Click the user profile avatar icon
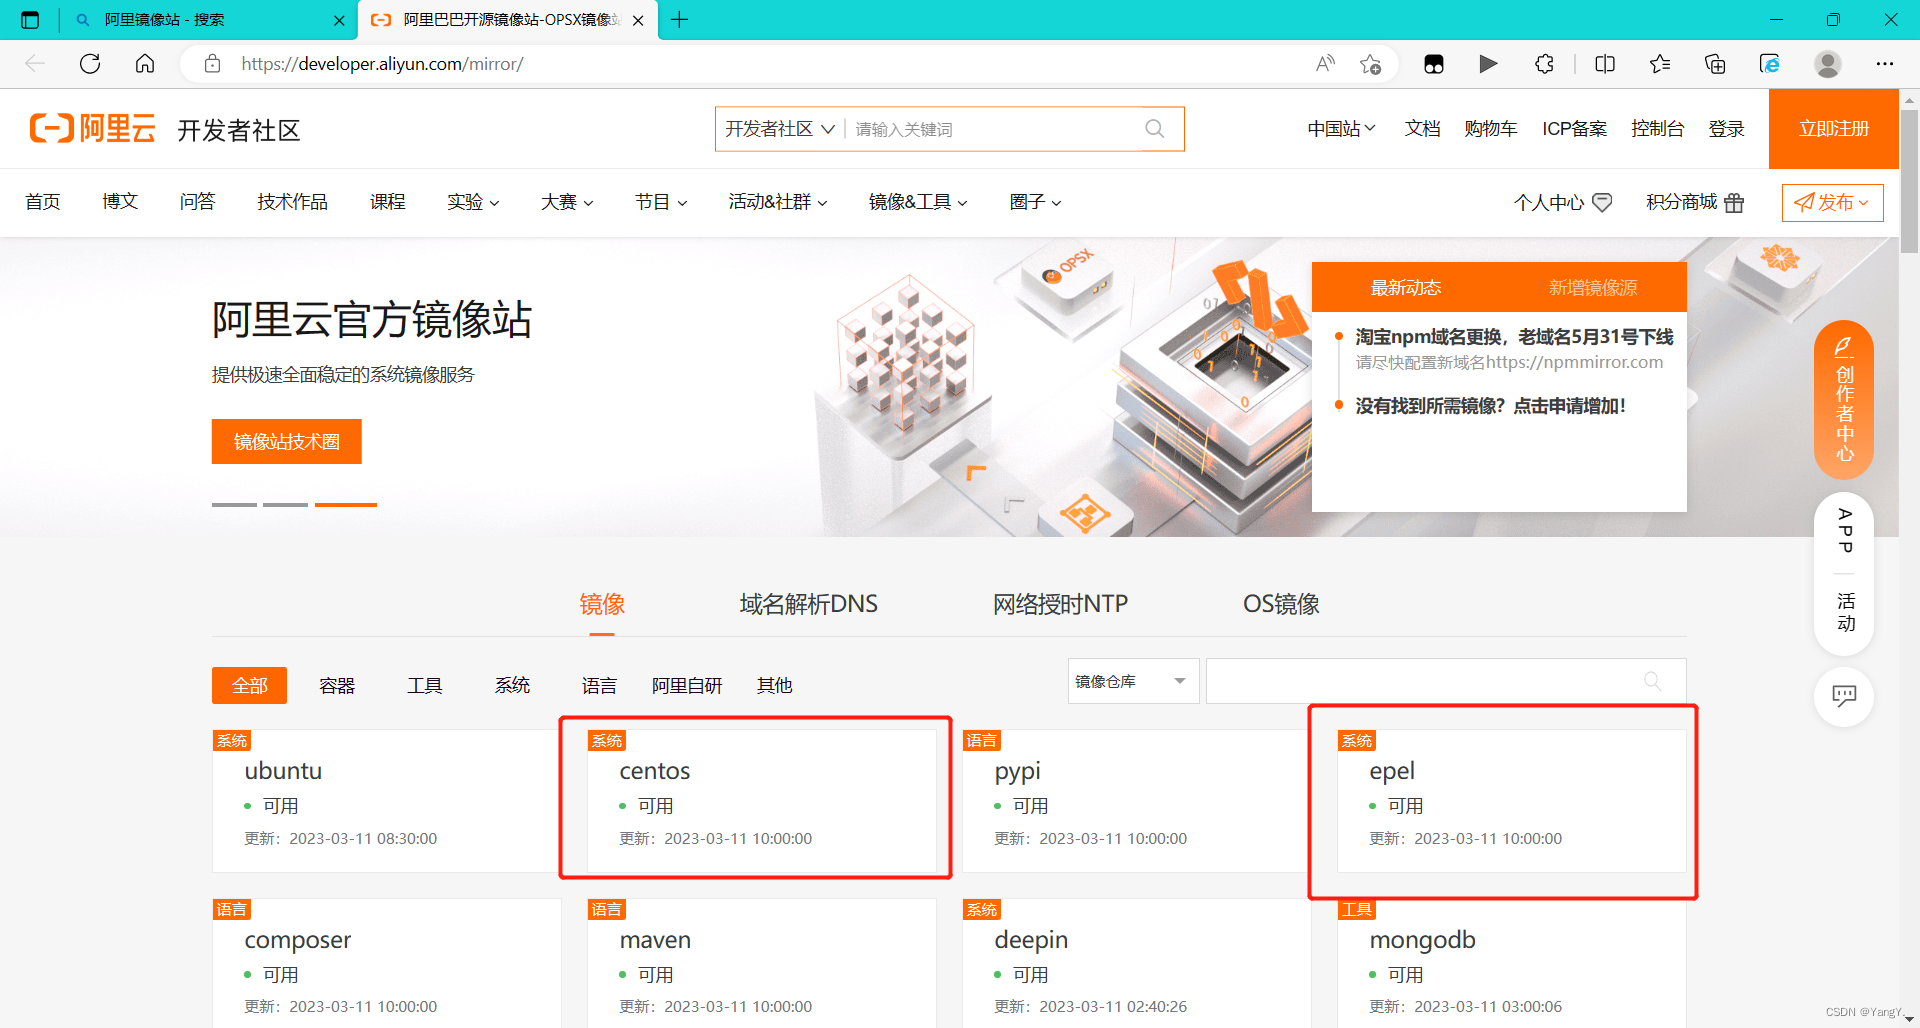Image resolution: width=1920 pixels, height=1028 pixels. (x=1828, y=64)
